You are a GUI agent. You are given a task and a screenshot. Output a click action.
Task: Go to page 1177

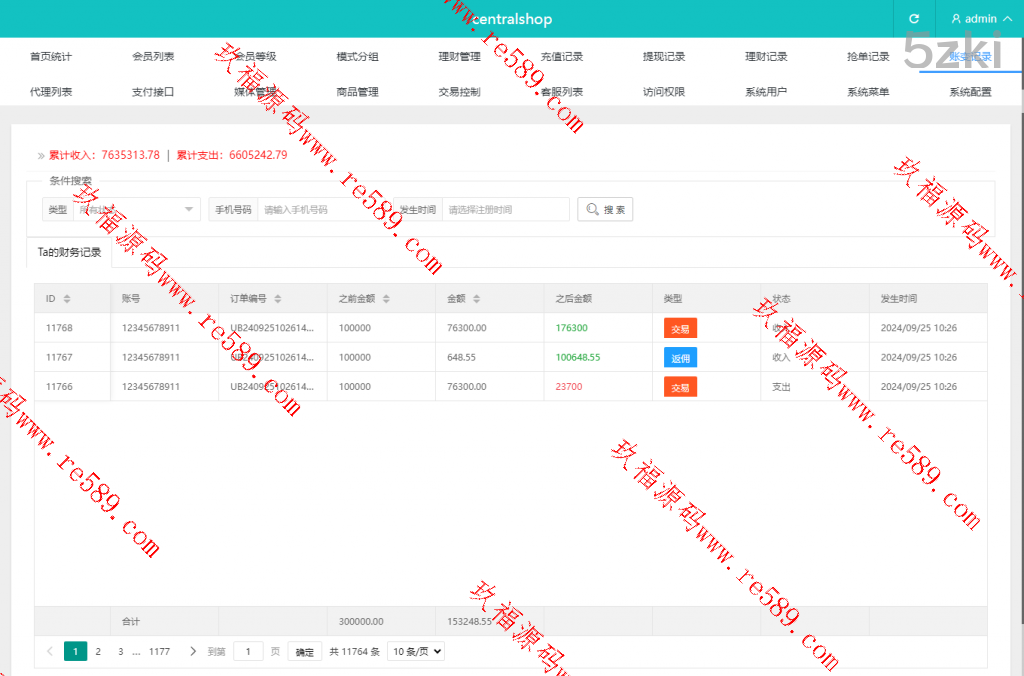(159, 651)
